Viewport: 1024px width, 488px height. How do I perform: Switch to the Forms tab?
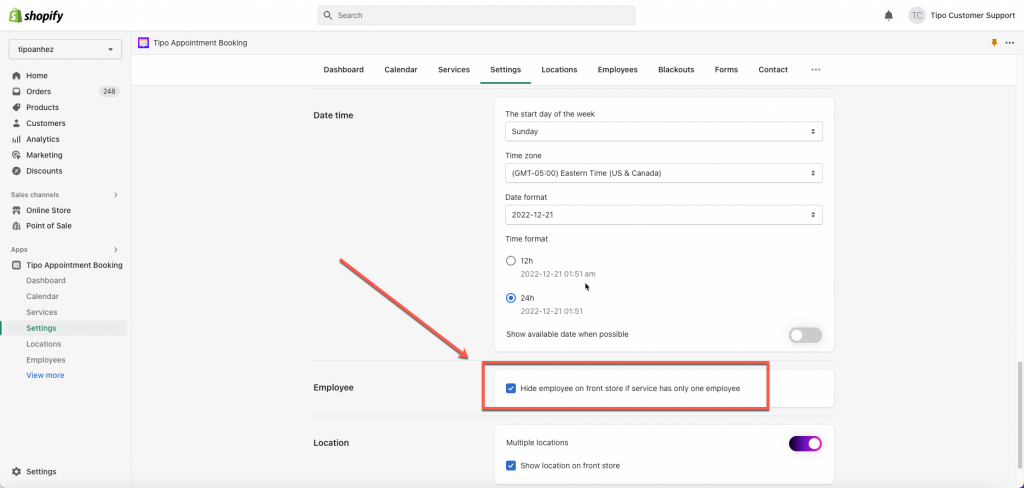(x=726, y=69)
